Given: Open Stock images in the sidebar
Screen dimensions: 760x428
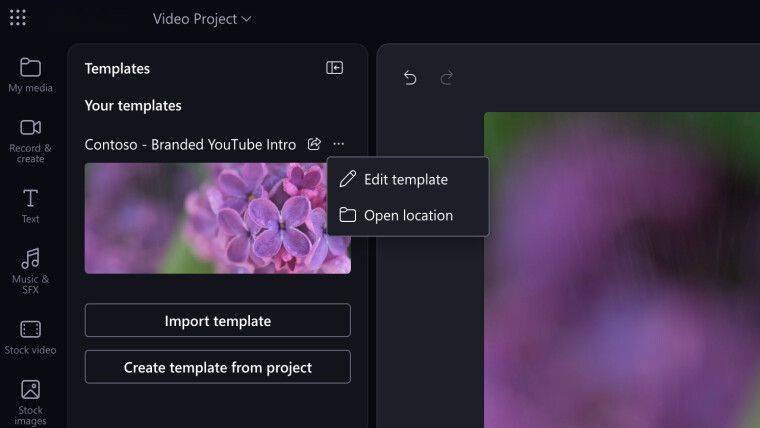Looking at the screenshot, I should pyautogui.click(x=30, y=402).
